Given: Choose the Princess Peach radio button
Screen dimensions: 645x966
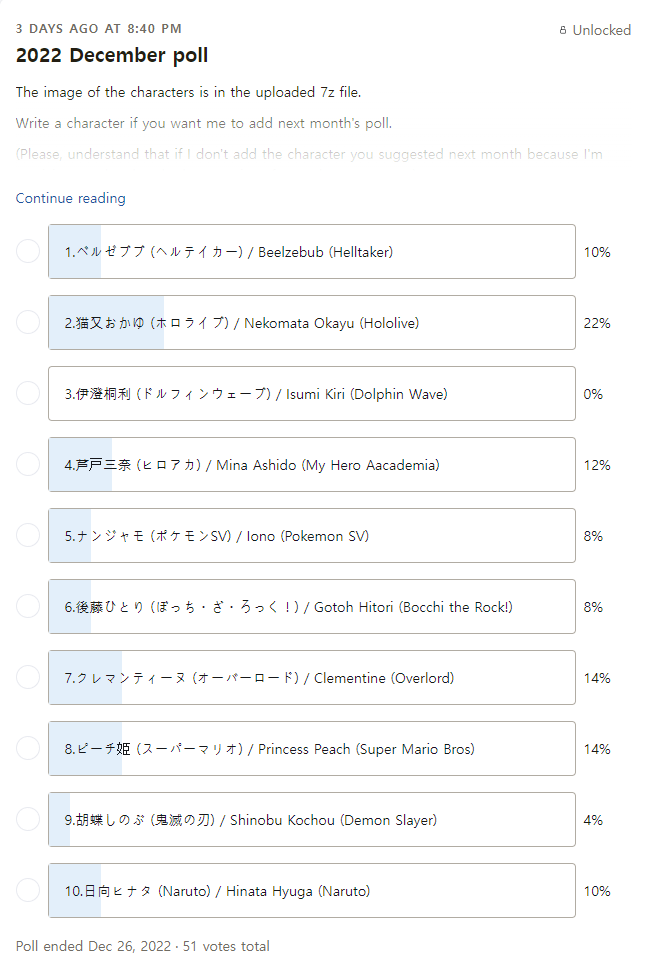Looking at the screenshot, I should click(28, 748).
